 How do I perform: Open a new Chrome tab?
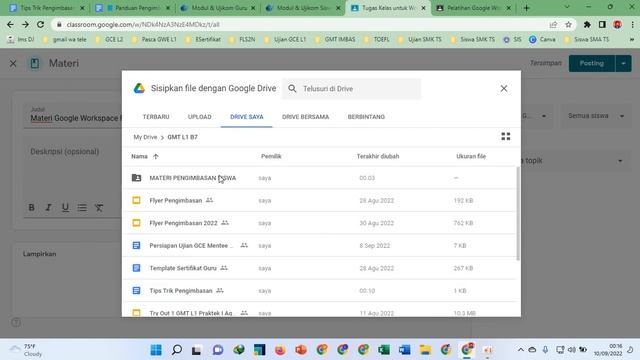(527, 8)
